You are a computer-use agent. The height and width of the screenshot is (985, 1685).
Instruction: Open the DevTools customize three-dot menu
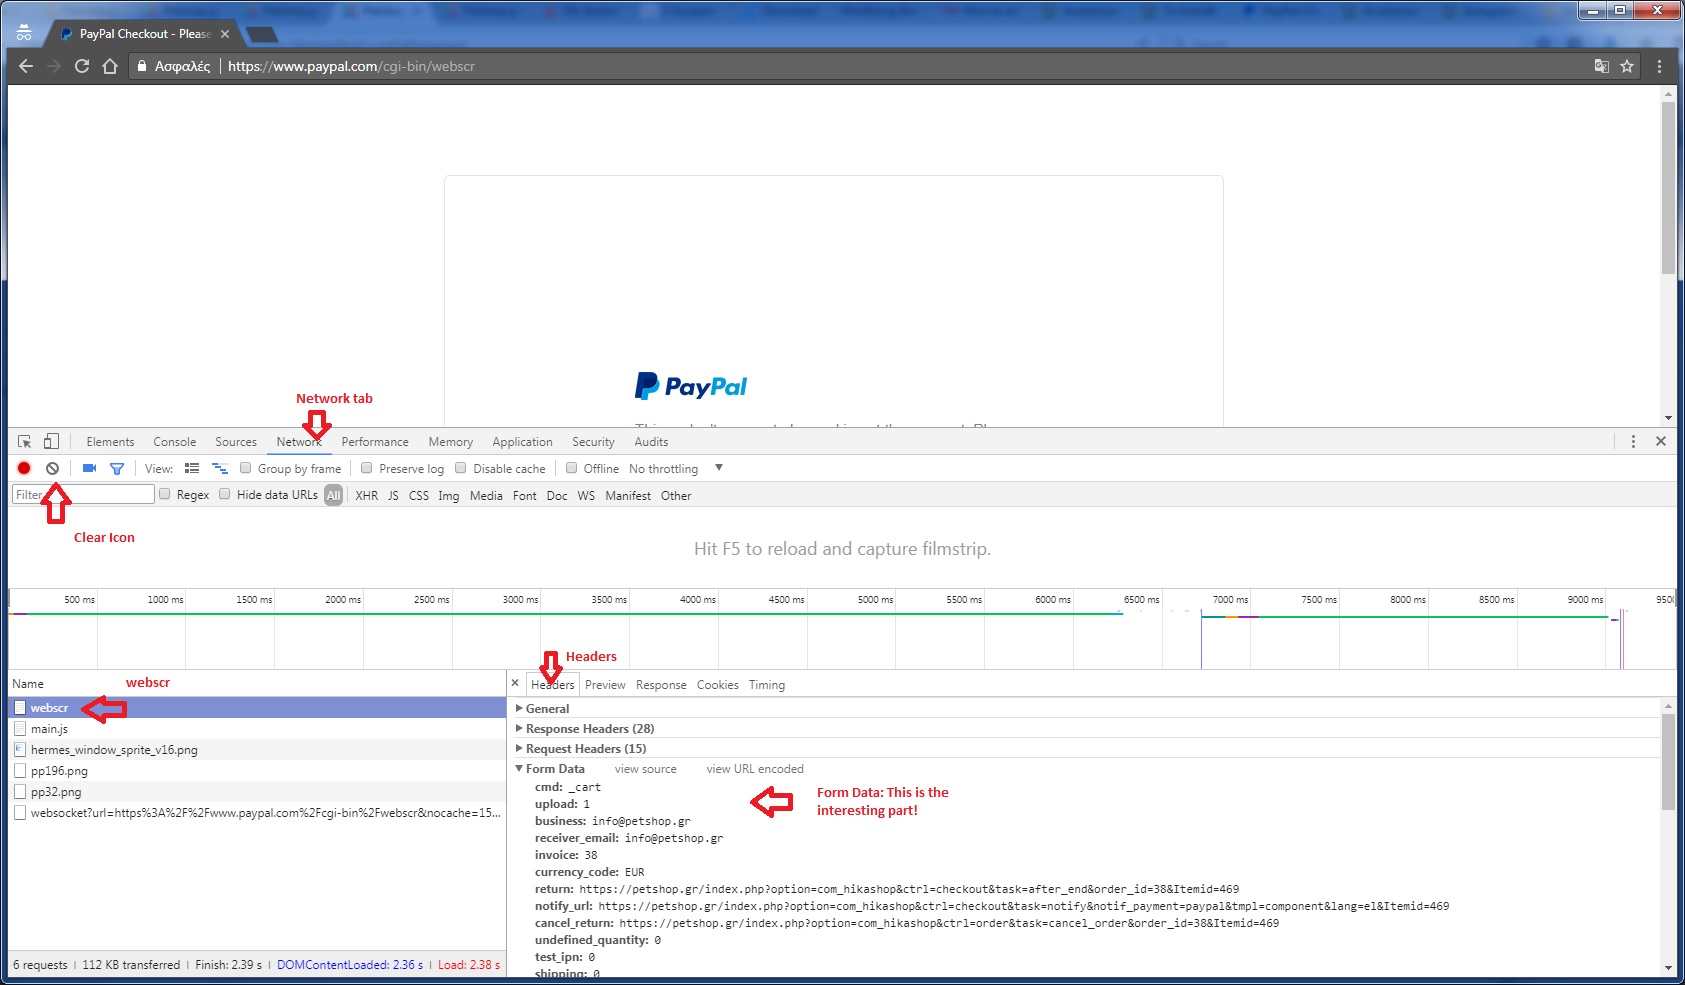1633,441
